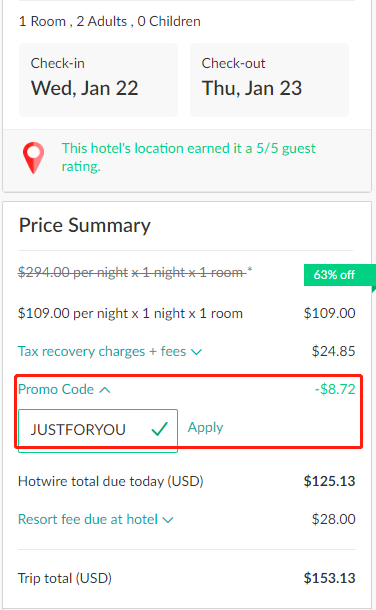Image resolution: width=376 pixels, height=610 pixels.
Task: Expand Resort fee due at hotel
Action: click(x=96, y=519)
